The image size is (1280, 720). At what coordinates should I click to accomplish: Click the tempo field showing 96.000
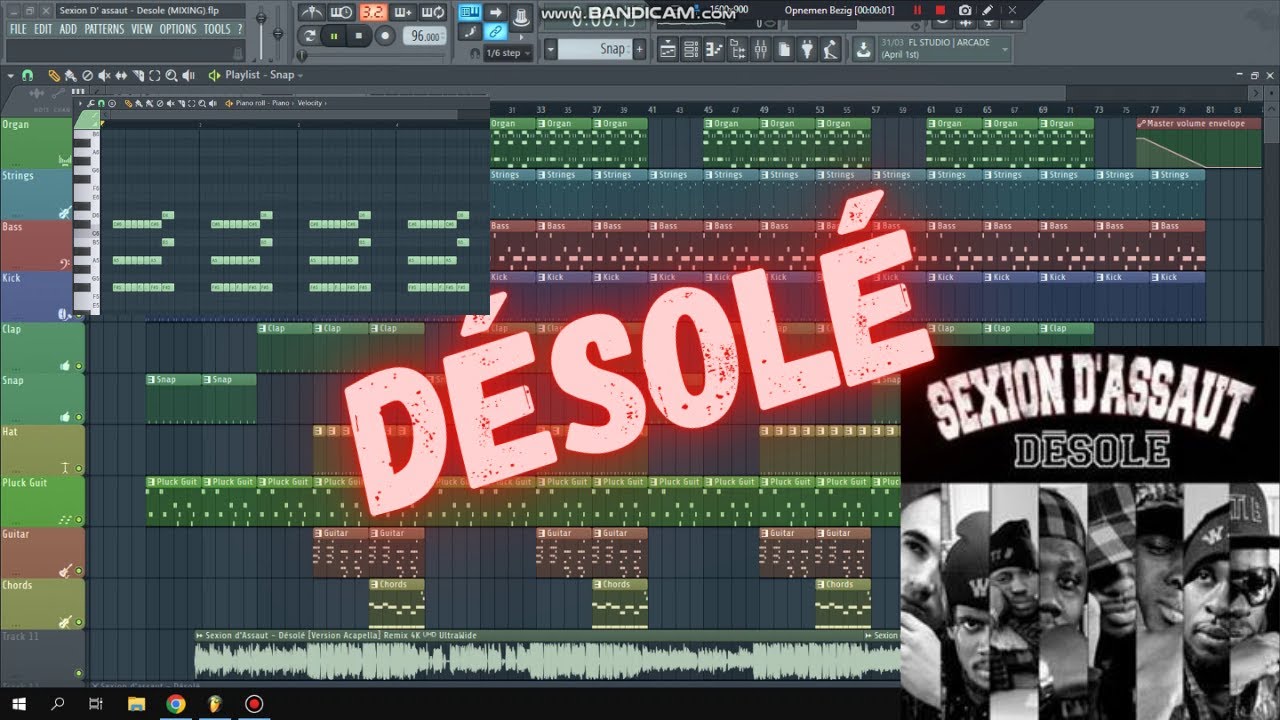[425, 35]
